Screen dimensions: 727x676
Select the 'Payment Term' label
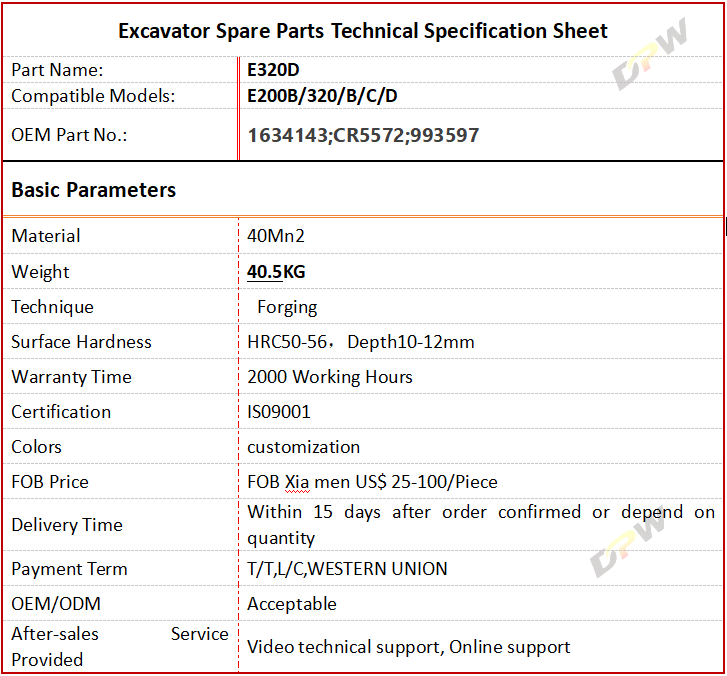point(69,569)
